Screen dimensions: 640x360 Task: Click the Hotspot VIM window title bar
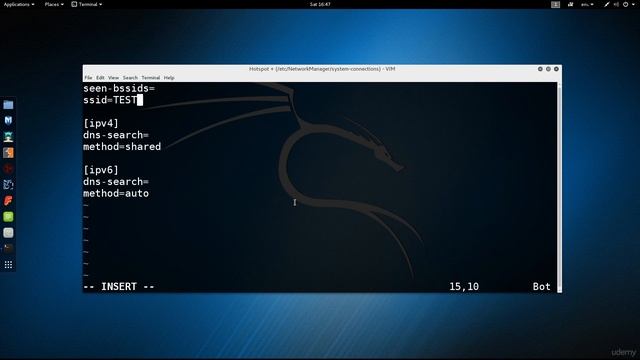322,69
